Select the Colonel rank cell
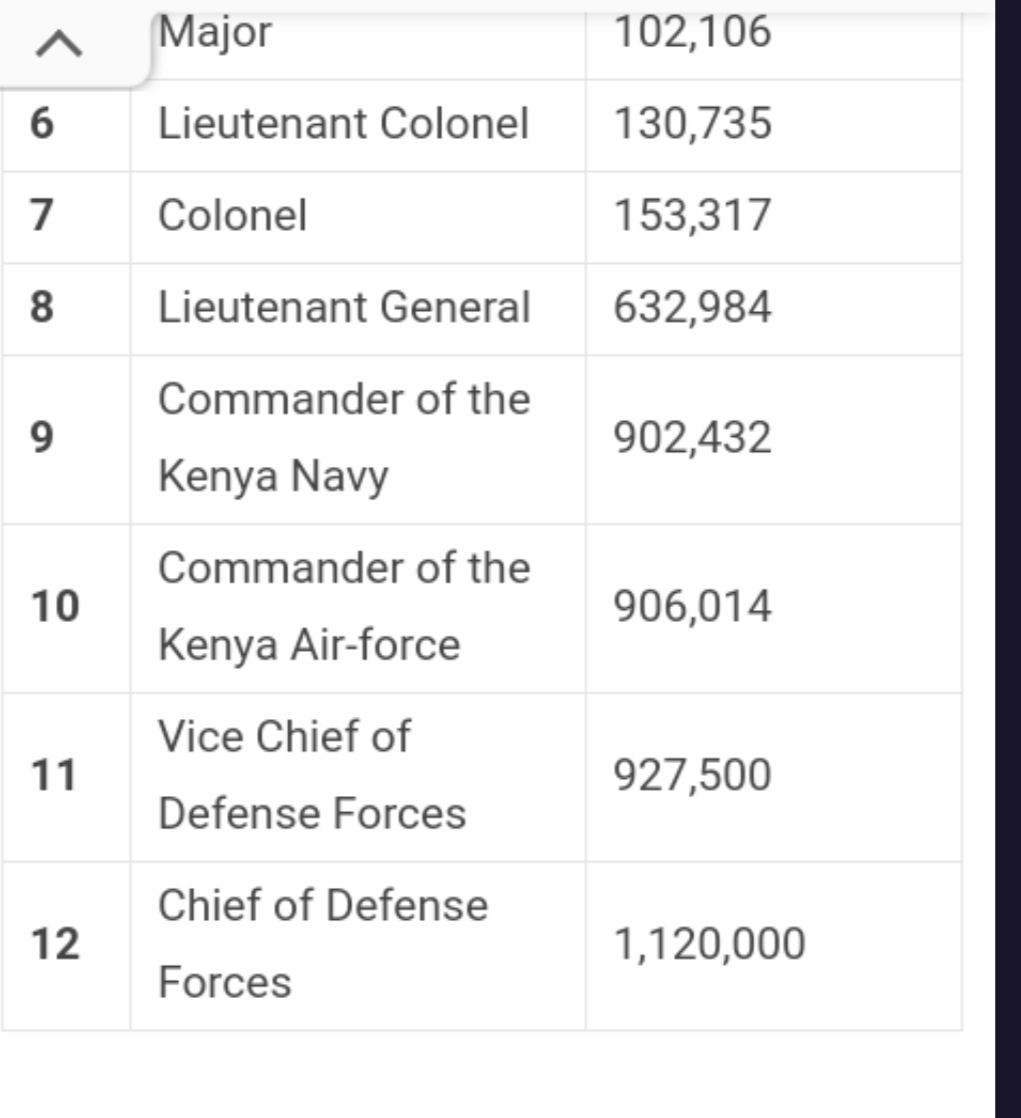The image size is (1021, 1118). tap(358, 217)
